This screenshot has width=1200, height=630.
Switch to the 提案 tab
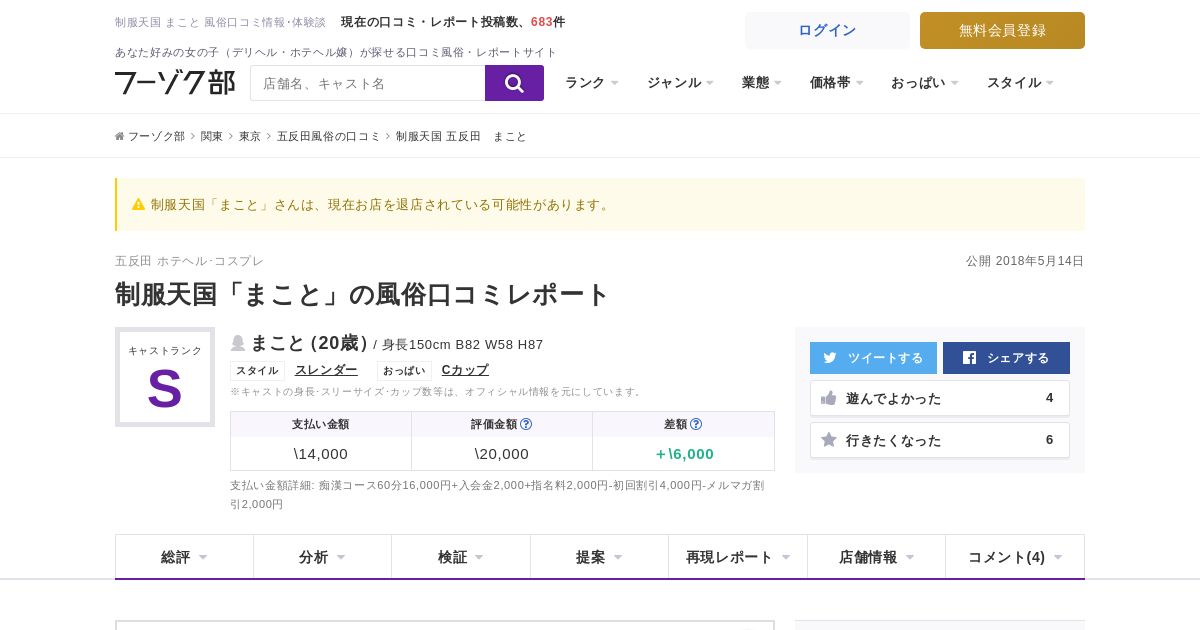pyautogui.click(x=599, y=557)
